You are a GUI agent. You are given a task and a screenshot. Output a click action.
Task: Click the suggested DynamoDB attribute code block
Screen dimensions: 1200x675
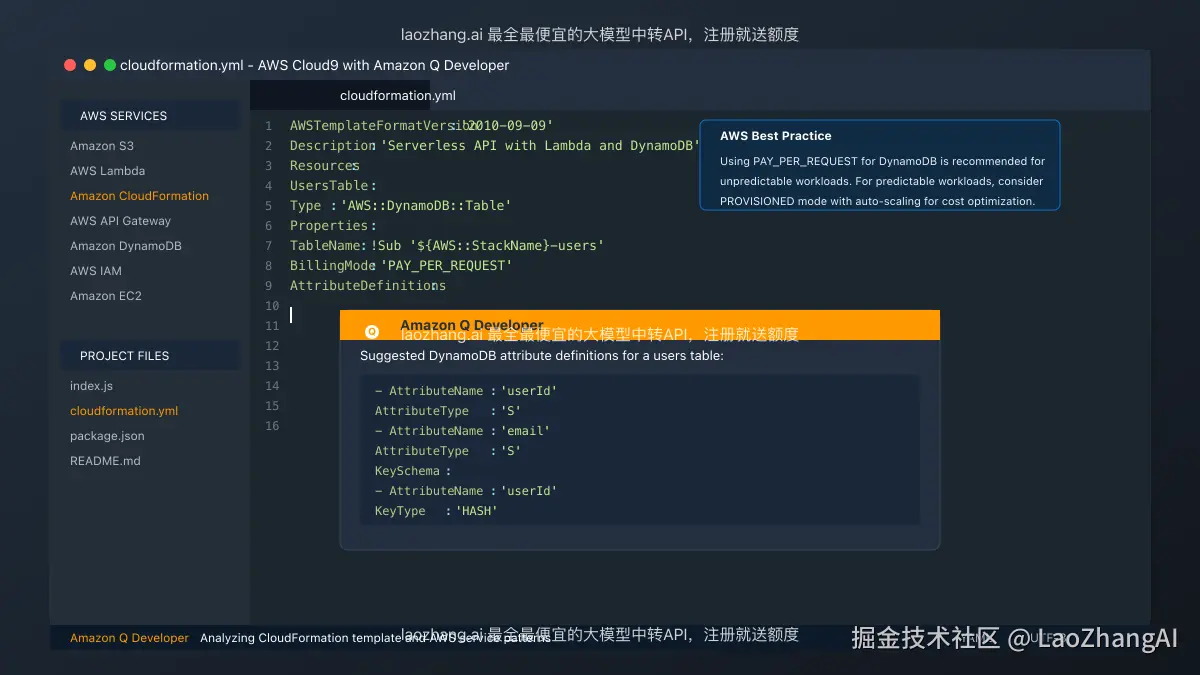[640, 450]
